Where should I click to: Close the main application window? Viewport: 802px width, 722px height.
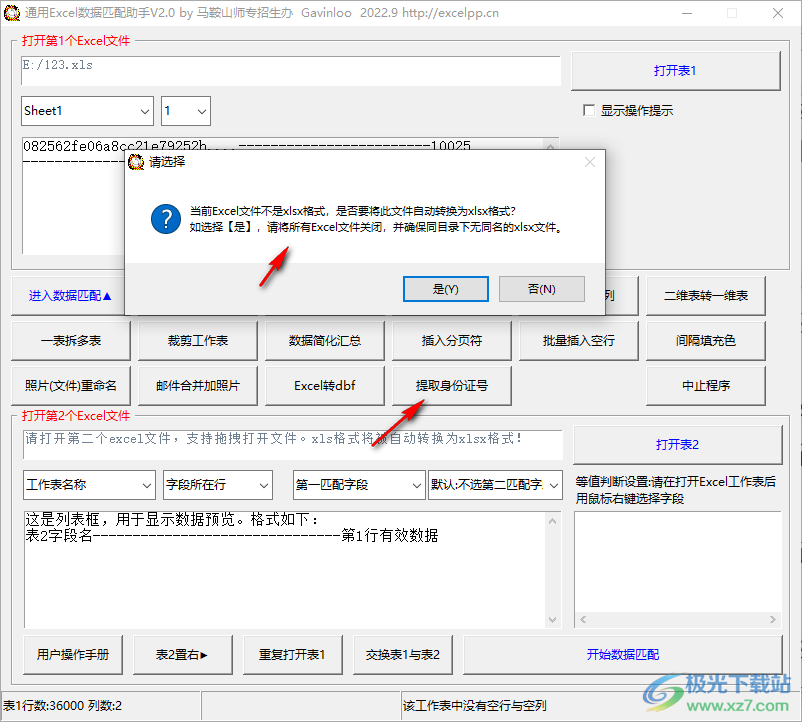tap(778, 13)
